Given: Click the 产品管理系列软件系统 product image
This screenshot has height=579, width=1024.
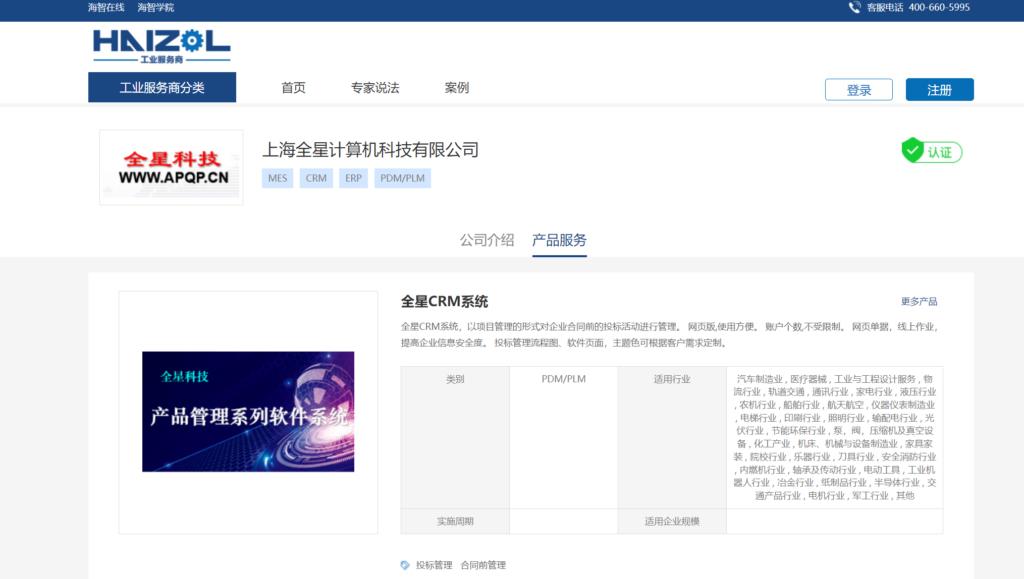Looking at the screenshot, I should (x=248, y=412).
